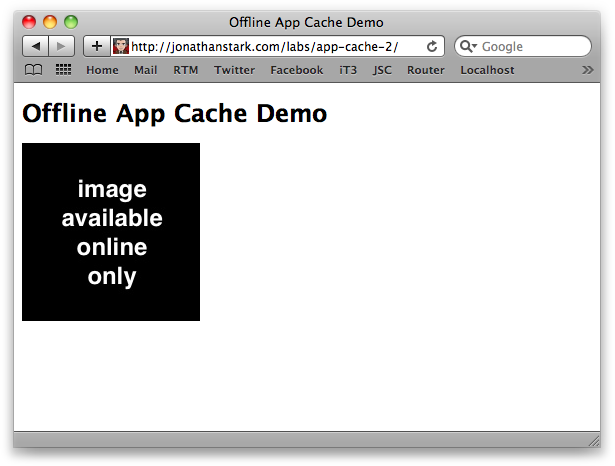
Task: Click the Forward navigation arrow
Action: pos(61,46)
